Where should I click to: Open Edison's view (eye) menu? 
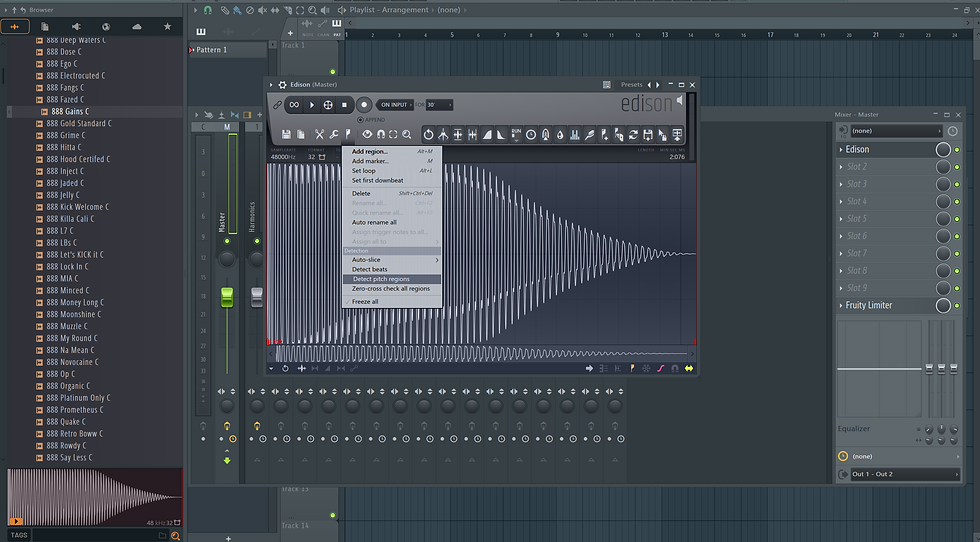point(367,134)
